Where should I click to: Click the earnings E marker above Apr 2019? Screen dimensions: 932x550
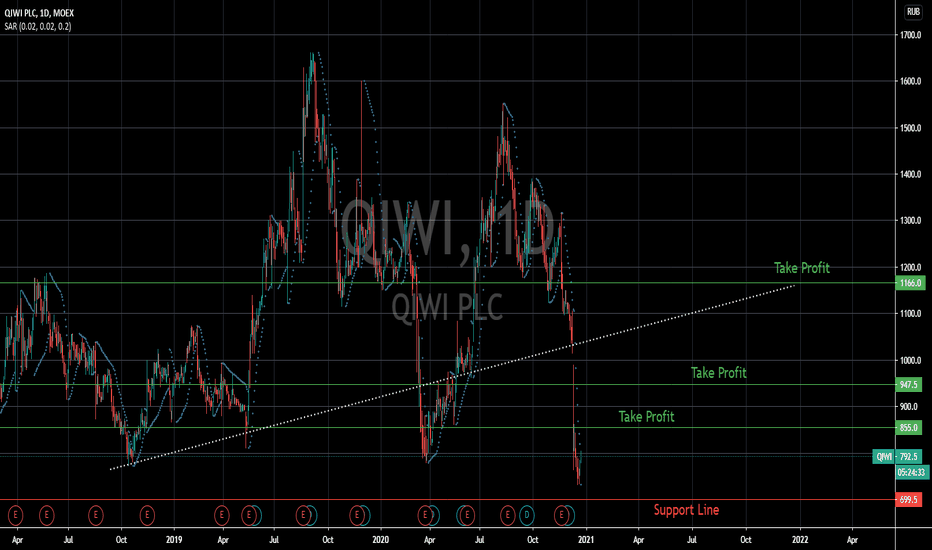pyautogui.click(x=222, y=515)
